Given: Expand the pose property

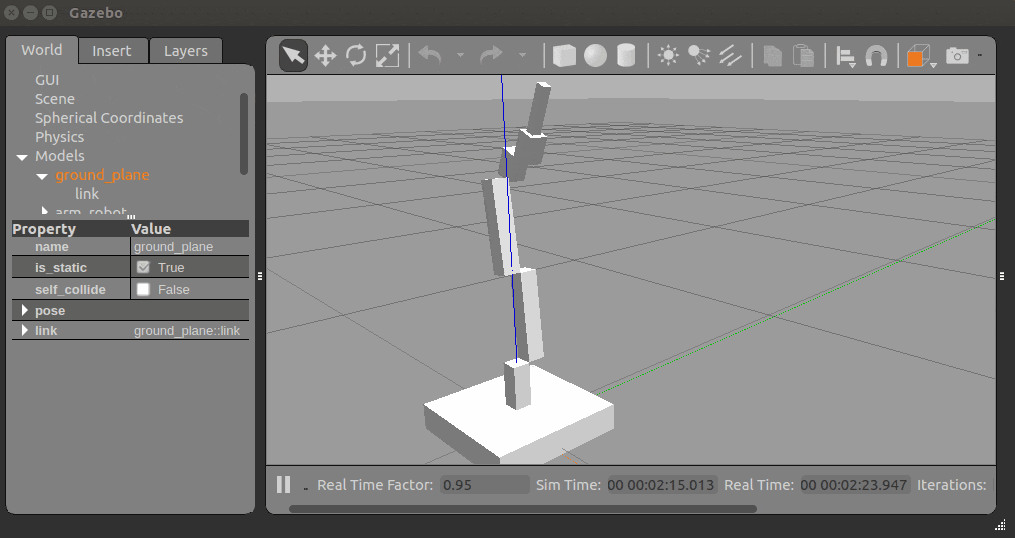Looking at the screenshot, I should coord(25,310).
